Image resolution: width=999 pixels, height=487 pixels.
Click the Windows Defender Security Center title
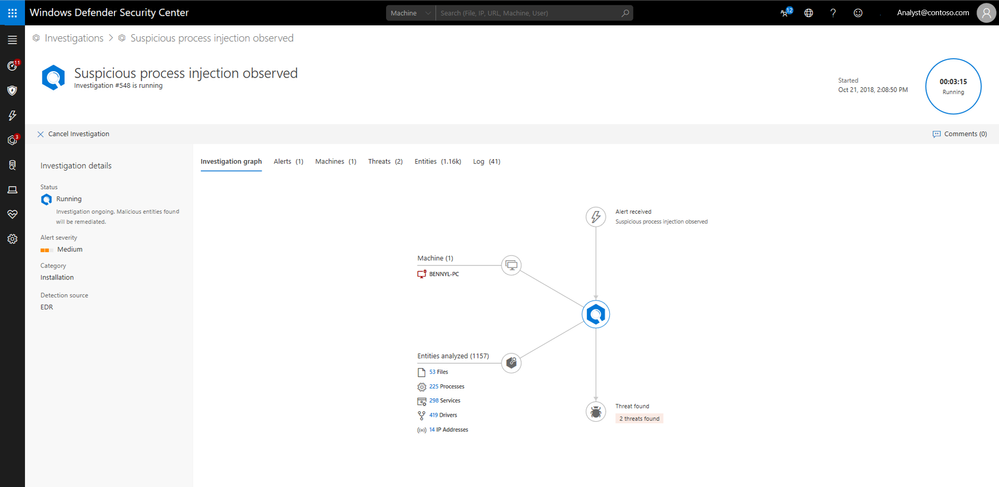(109, 13)
